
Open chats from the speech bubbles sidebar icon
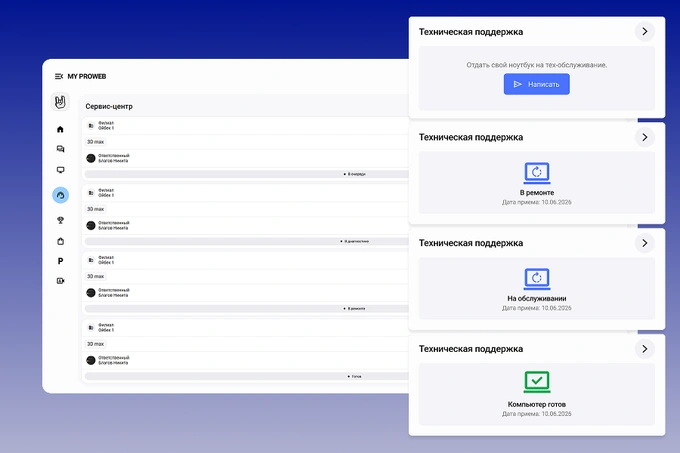[x=60, y=149]
